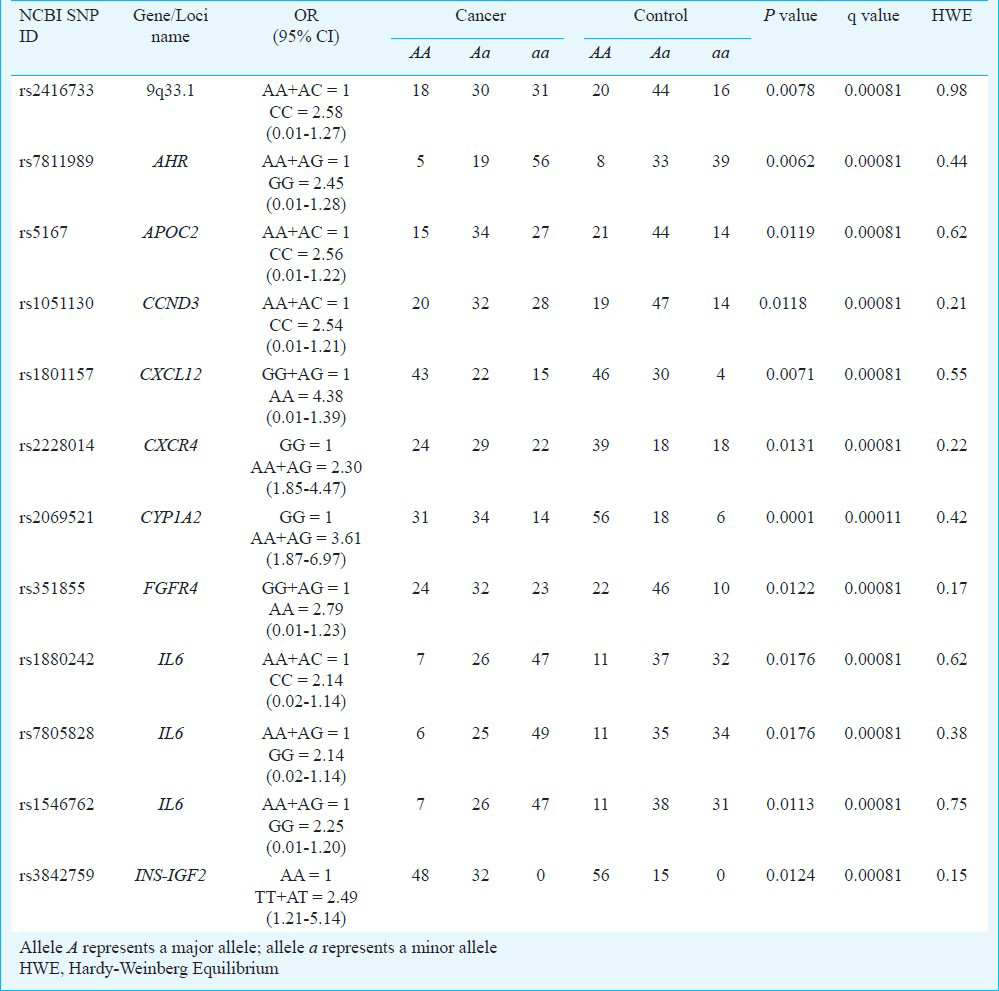This screenshot has width=999, height=991.
Task: Click the q value 0.00011
Action: (x=873, y=517)
